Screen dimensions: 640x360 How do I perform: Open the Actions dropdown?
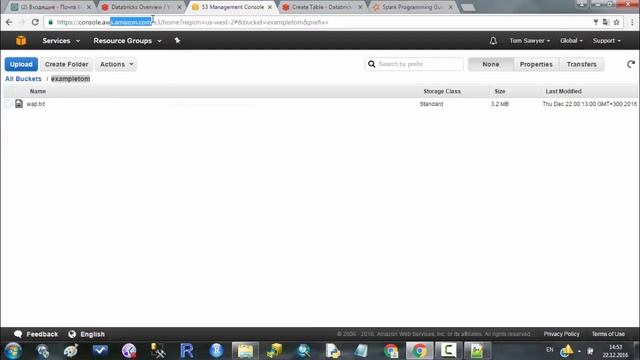116,64
